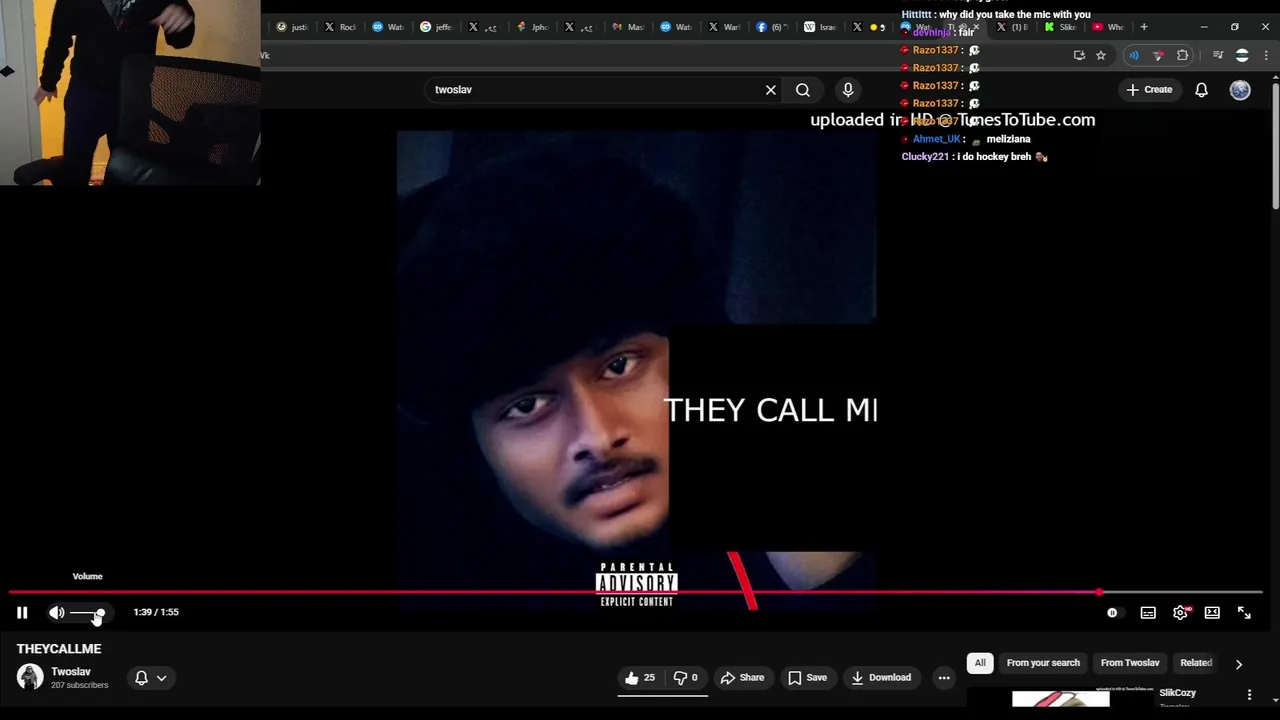Viewport: 1280px width, 720px height.
Task: Open YouTube notifications bell
Action: 1202,90
